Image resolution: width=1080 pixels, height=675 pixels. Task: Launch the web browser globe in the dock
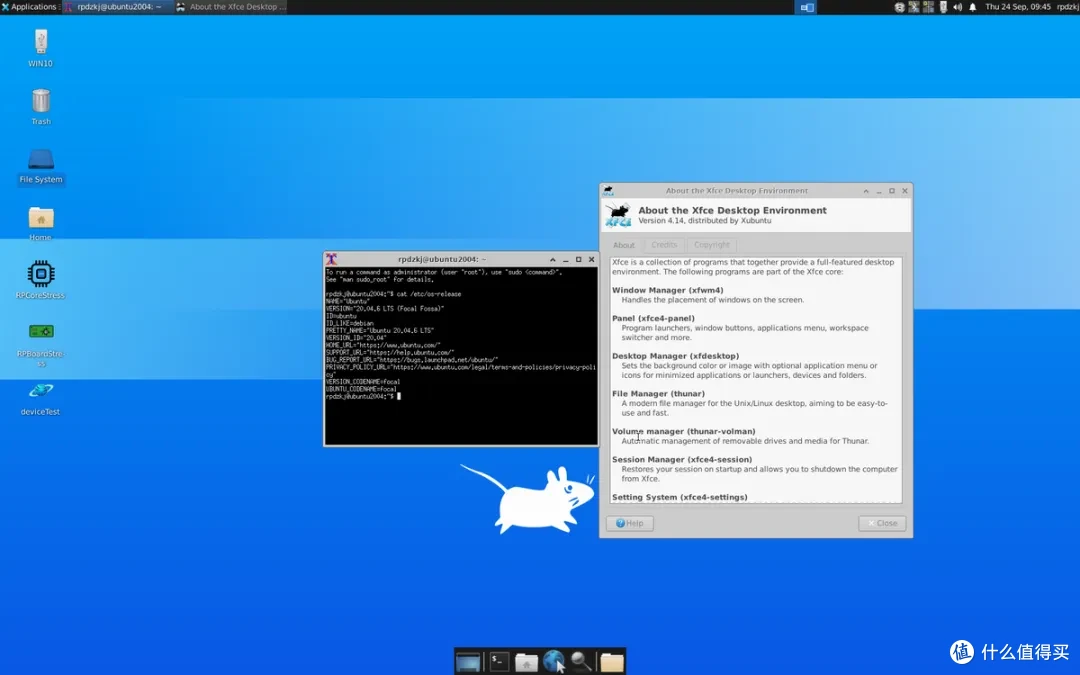click(553, 661)
